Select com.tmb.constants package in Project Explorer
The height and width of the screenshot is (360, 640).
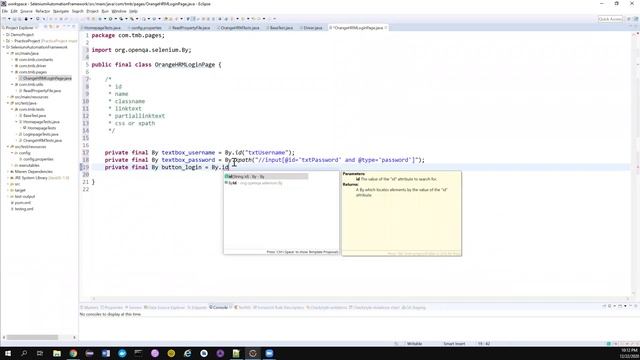(x=36, y=60)
